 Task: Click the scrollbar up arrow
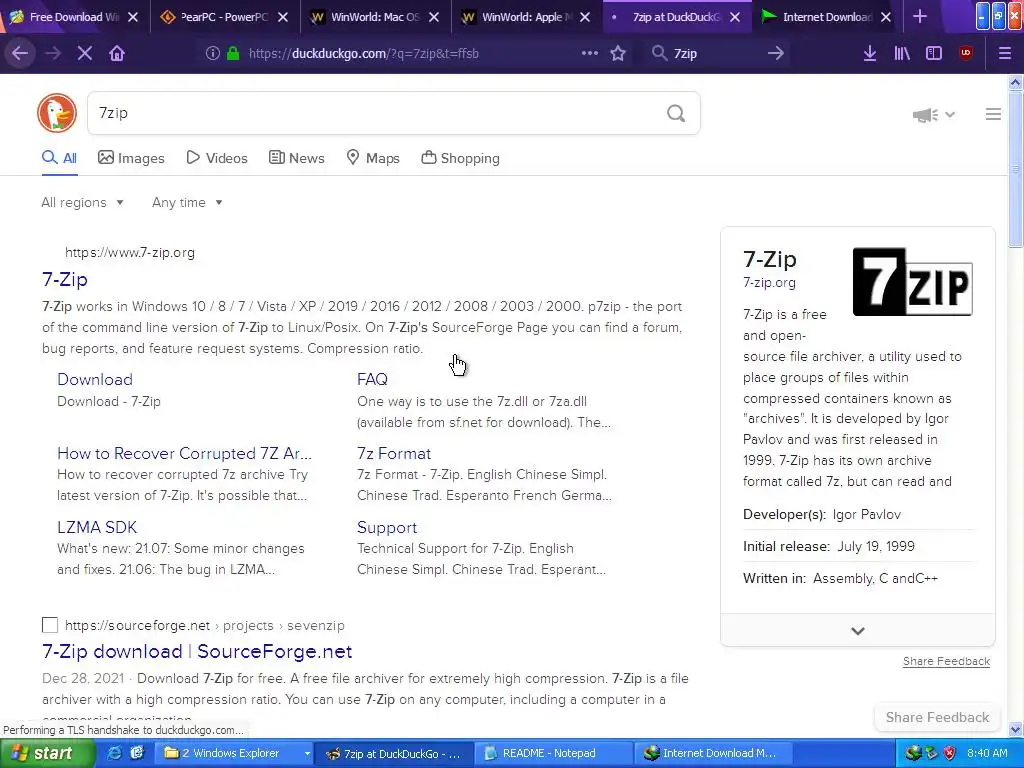click(1015, 82)
